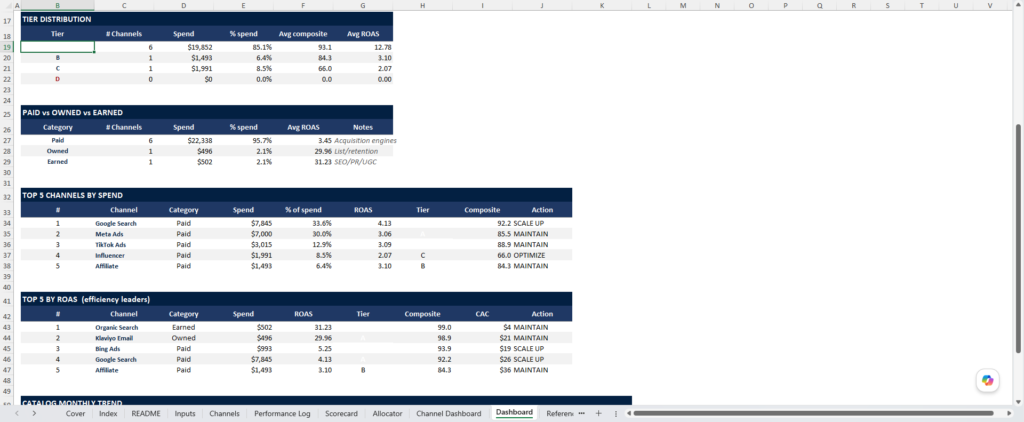Click horizontal scrollbar left arrow
Viewport: 1024px width, 422px height.
628,414
